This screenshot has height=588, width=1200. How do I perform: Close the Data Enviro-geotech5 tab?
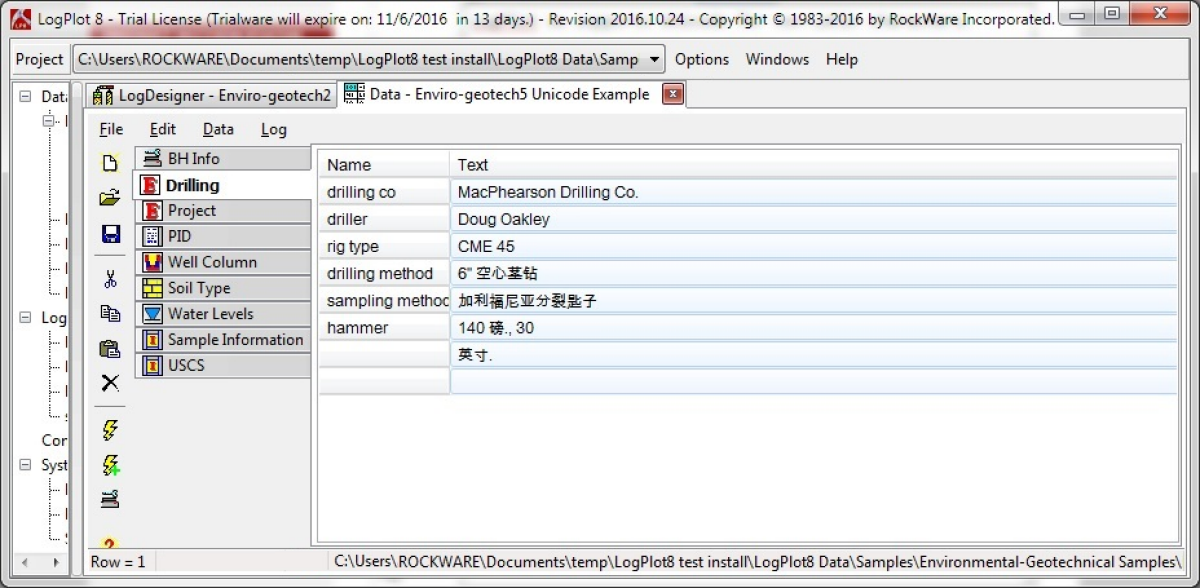[x=673, y=95]
